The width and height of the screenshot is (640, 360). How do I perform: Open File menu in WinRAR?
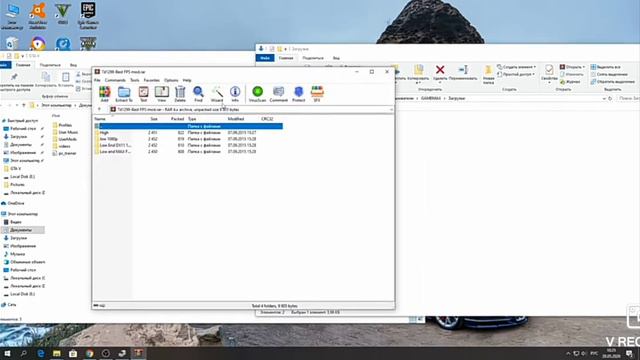(x=97, y=80)
